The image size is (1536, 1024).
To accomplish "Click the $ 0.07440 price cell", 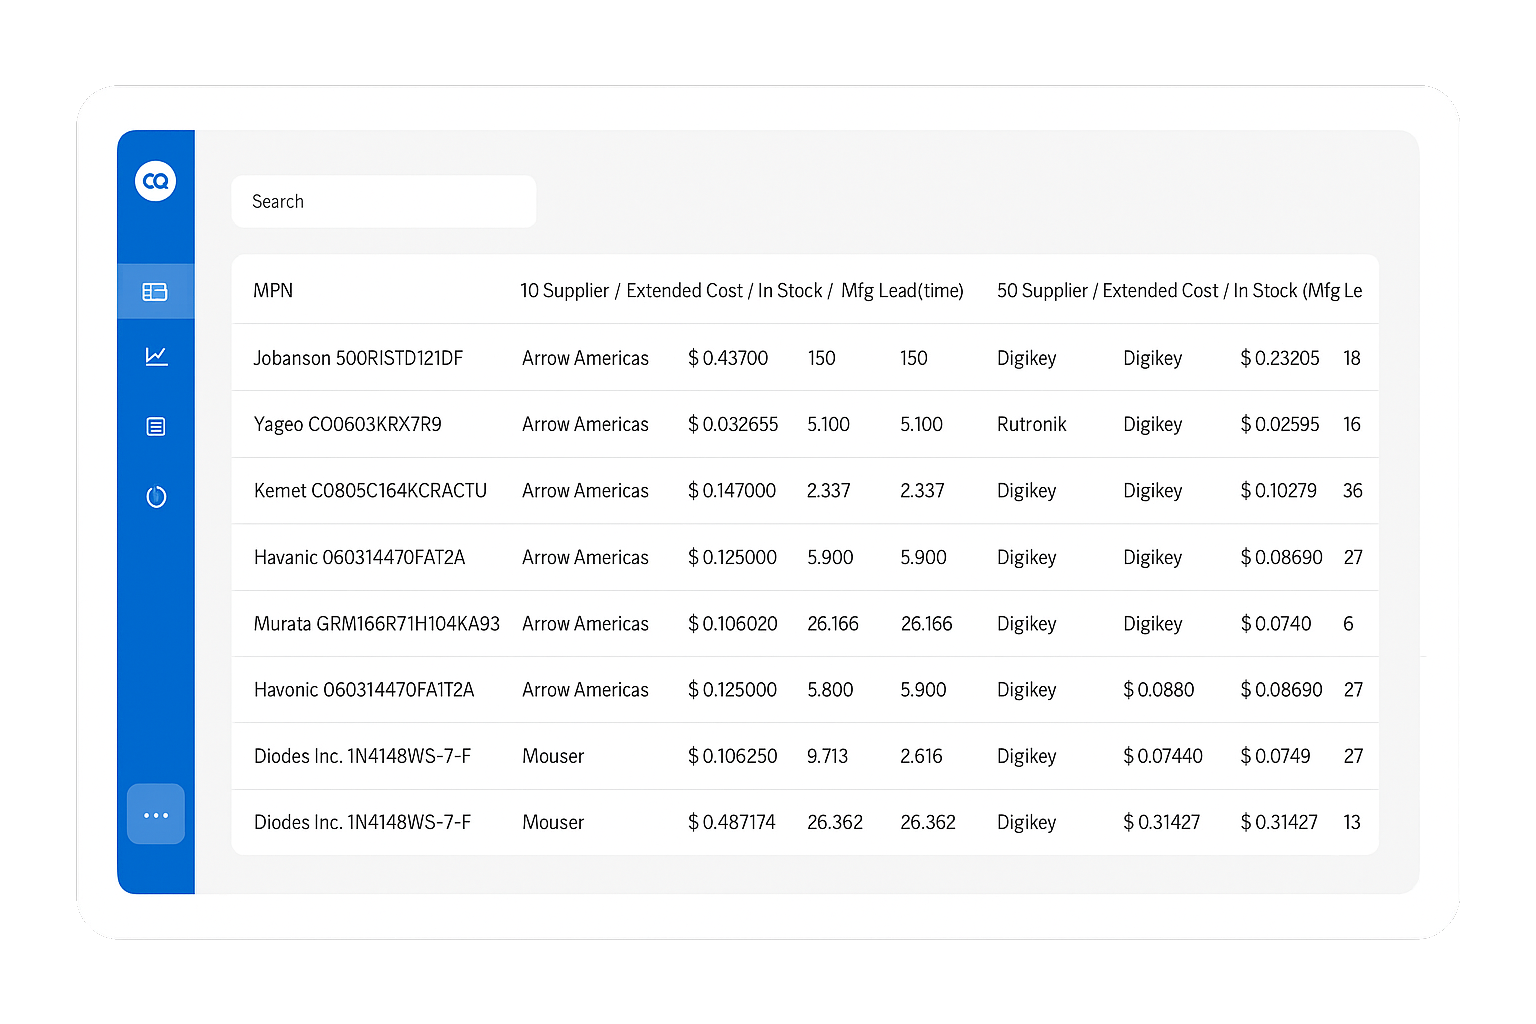I will point(1163,756).
